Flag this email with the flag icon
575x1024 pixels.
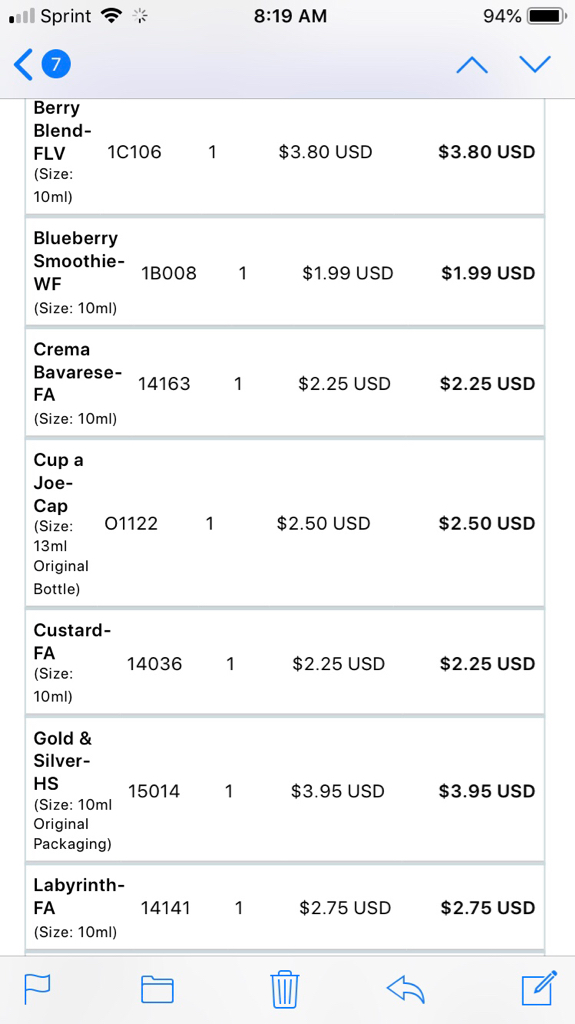[37, 989]
